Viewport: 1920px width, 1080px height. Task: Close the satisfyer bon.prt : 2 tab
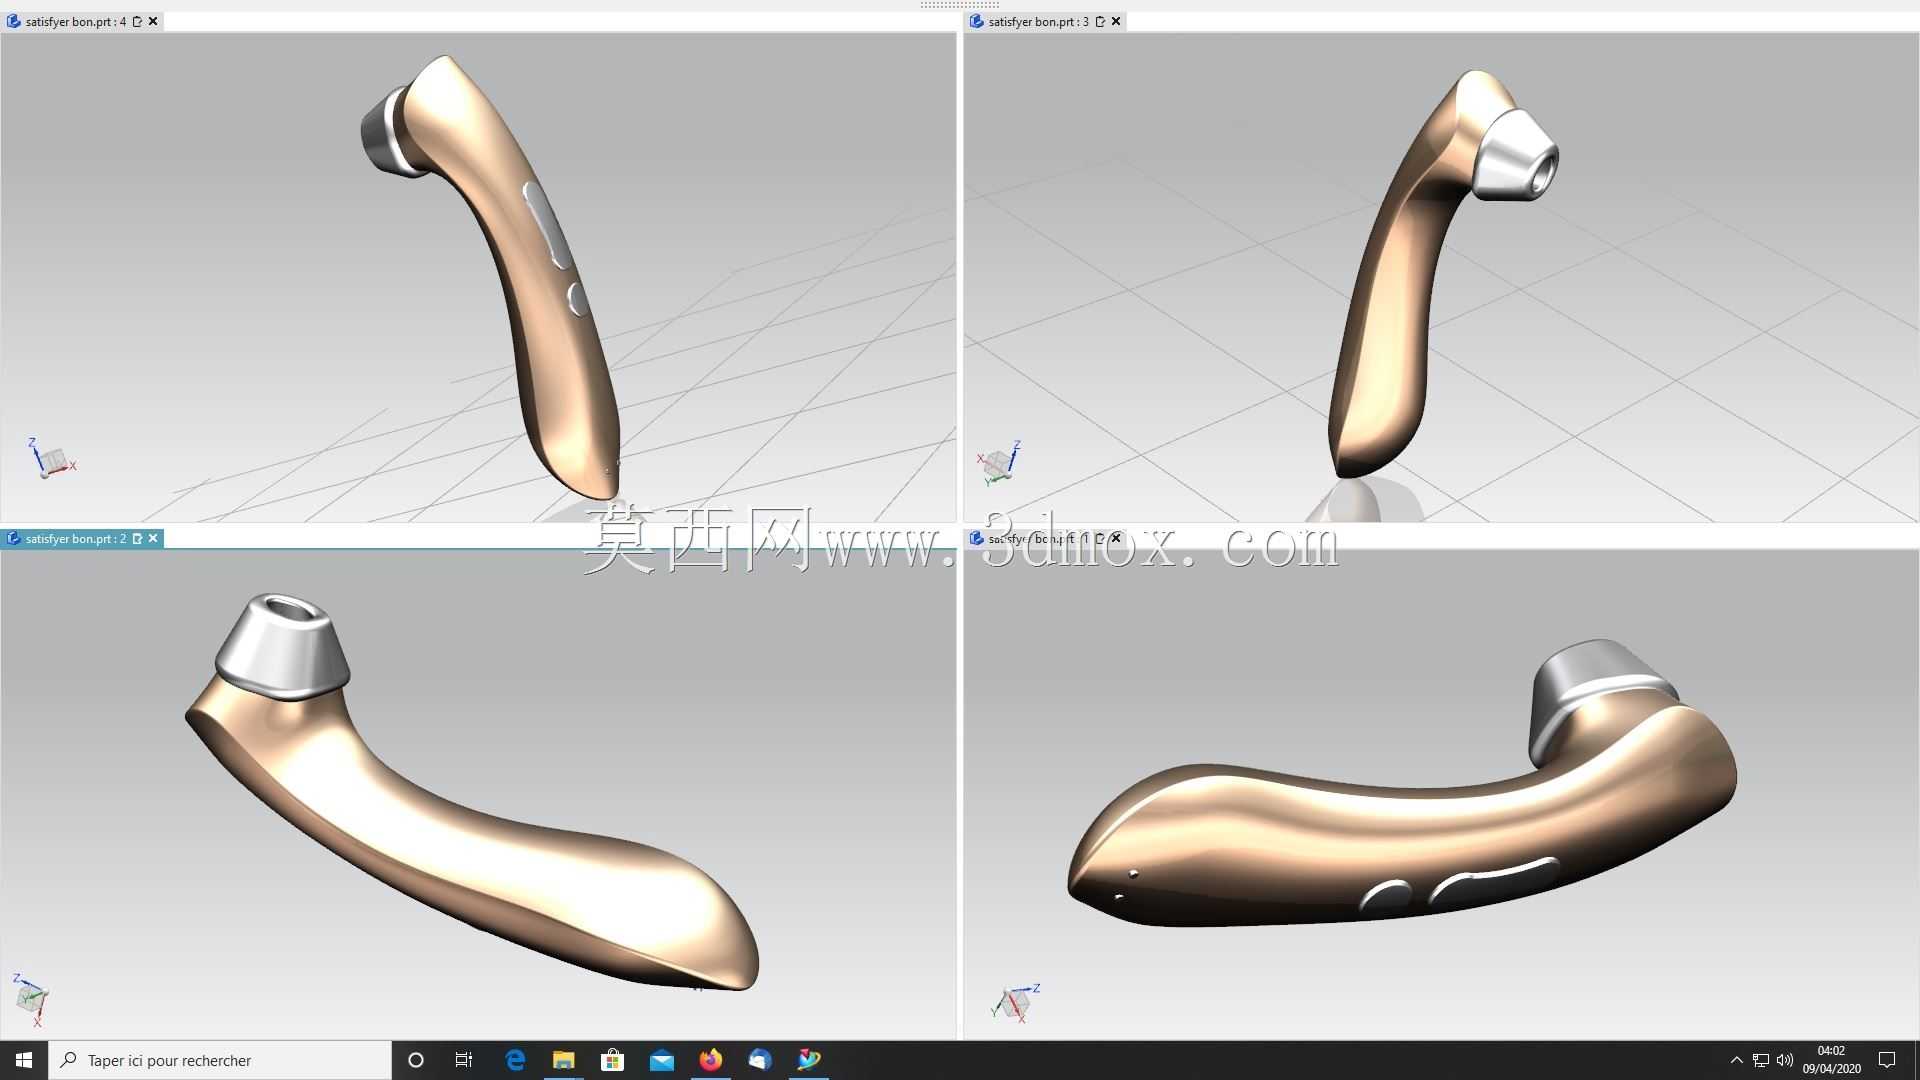click(x=153, y=538)
